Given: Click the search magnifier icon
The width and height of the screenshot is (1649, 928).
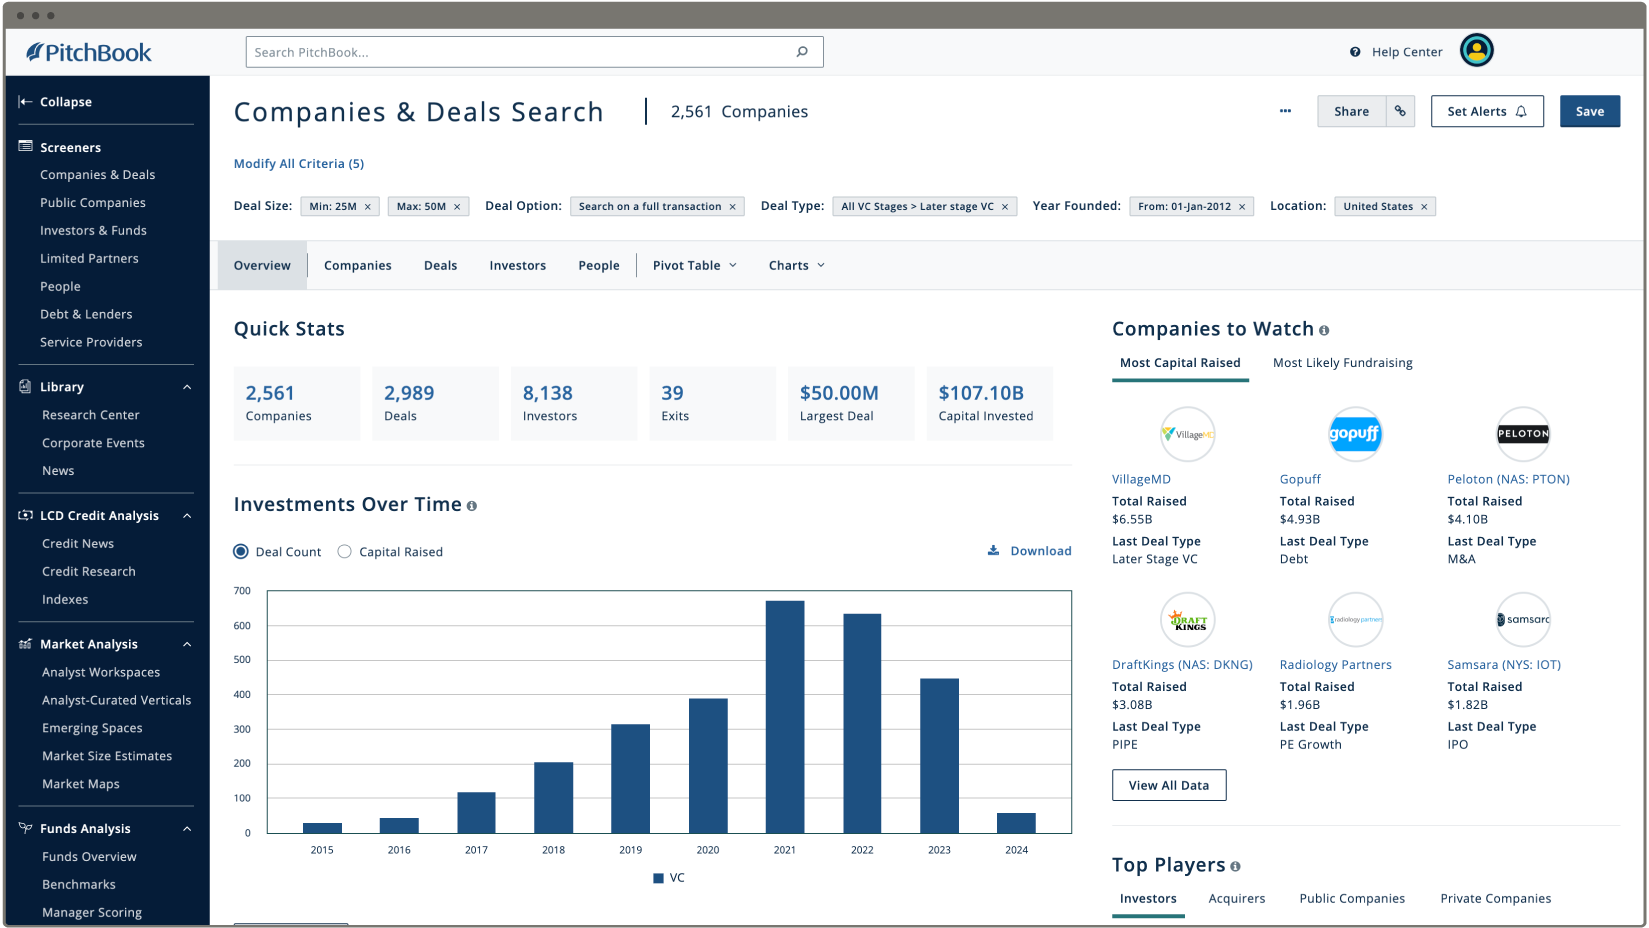Looking at the screenshot, I should (x=802, y=52).
